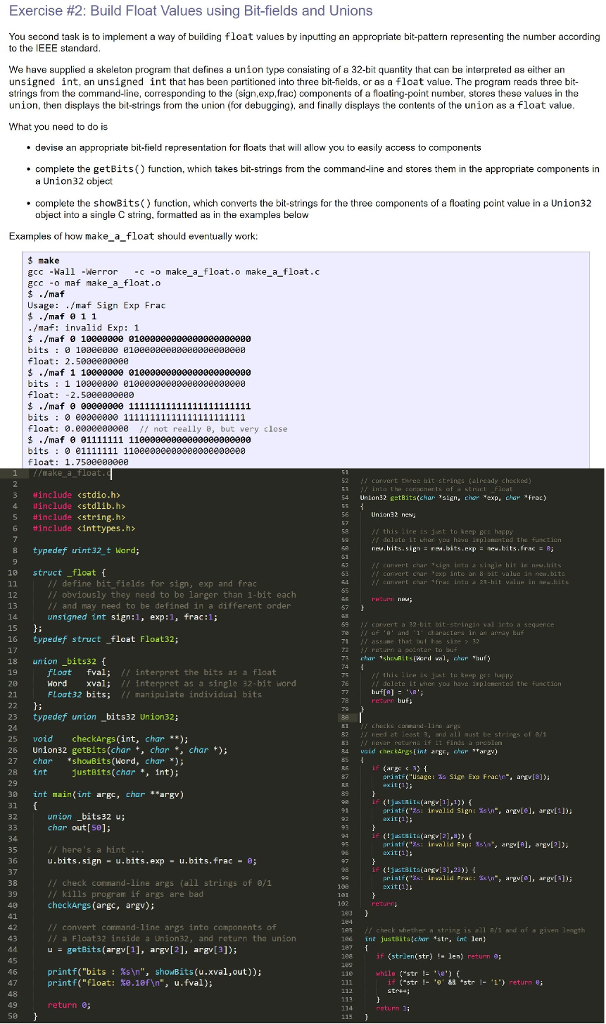
Task: Click the '#include <inttypes.h>' line
Action: pos(84,528)
